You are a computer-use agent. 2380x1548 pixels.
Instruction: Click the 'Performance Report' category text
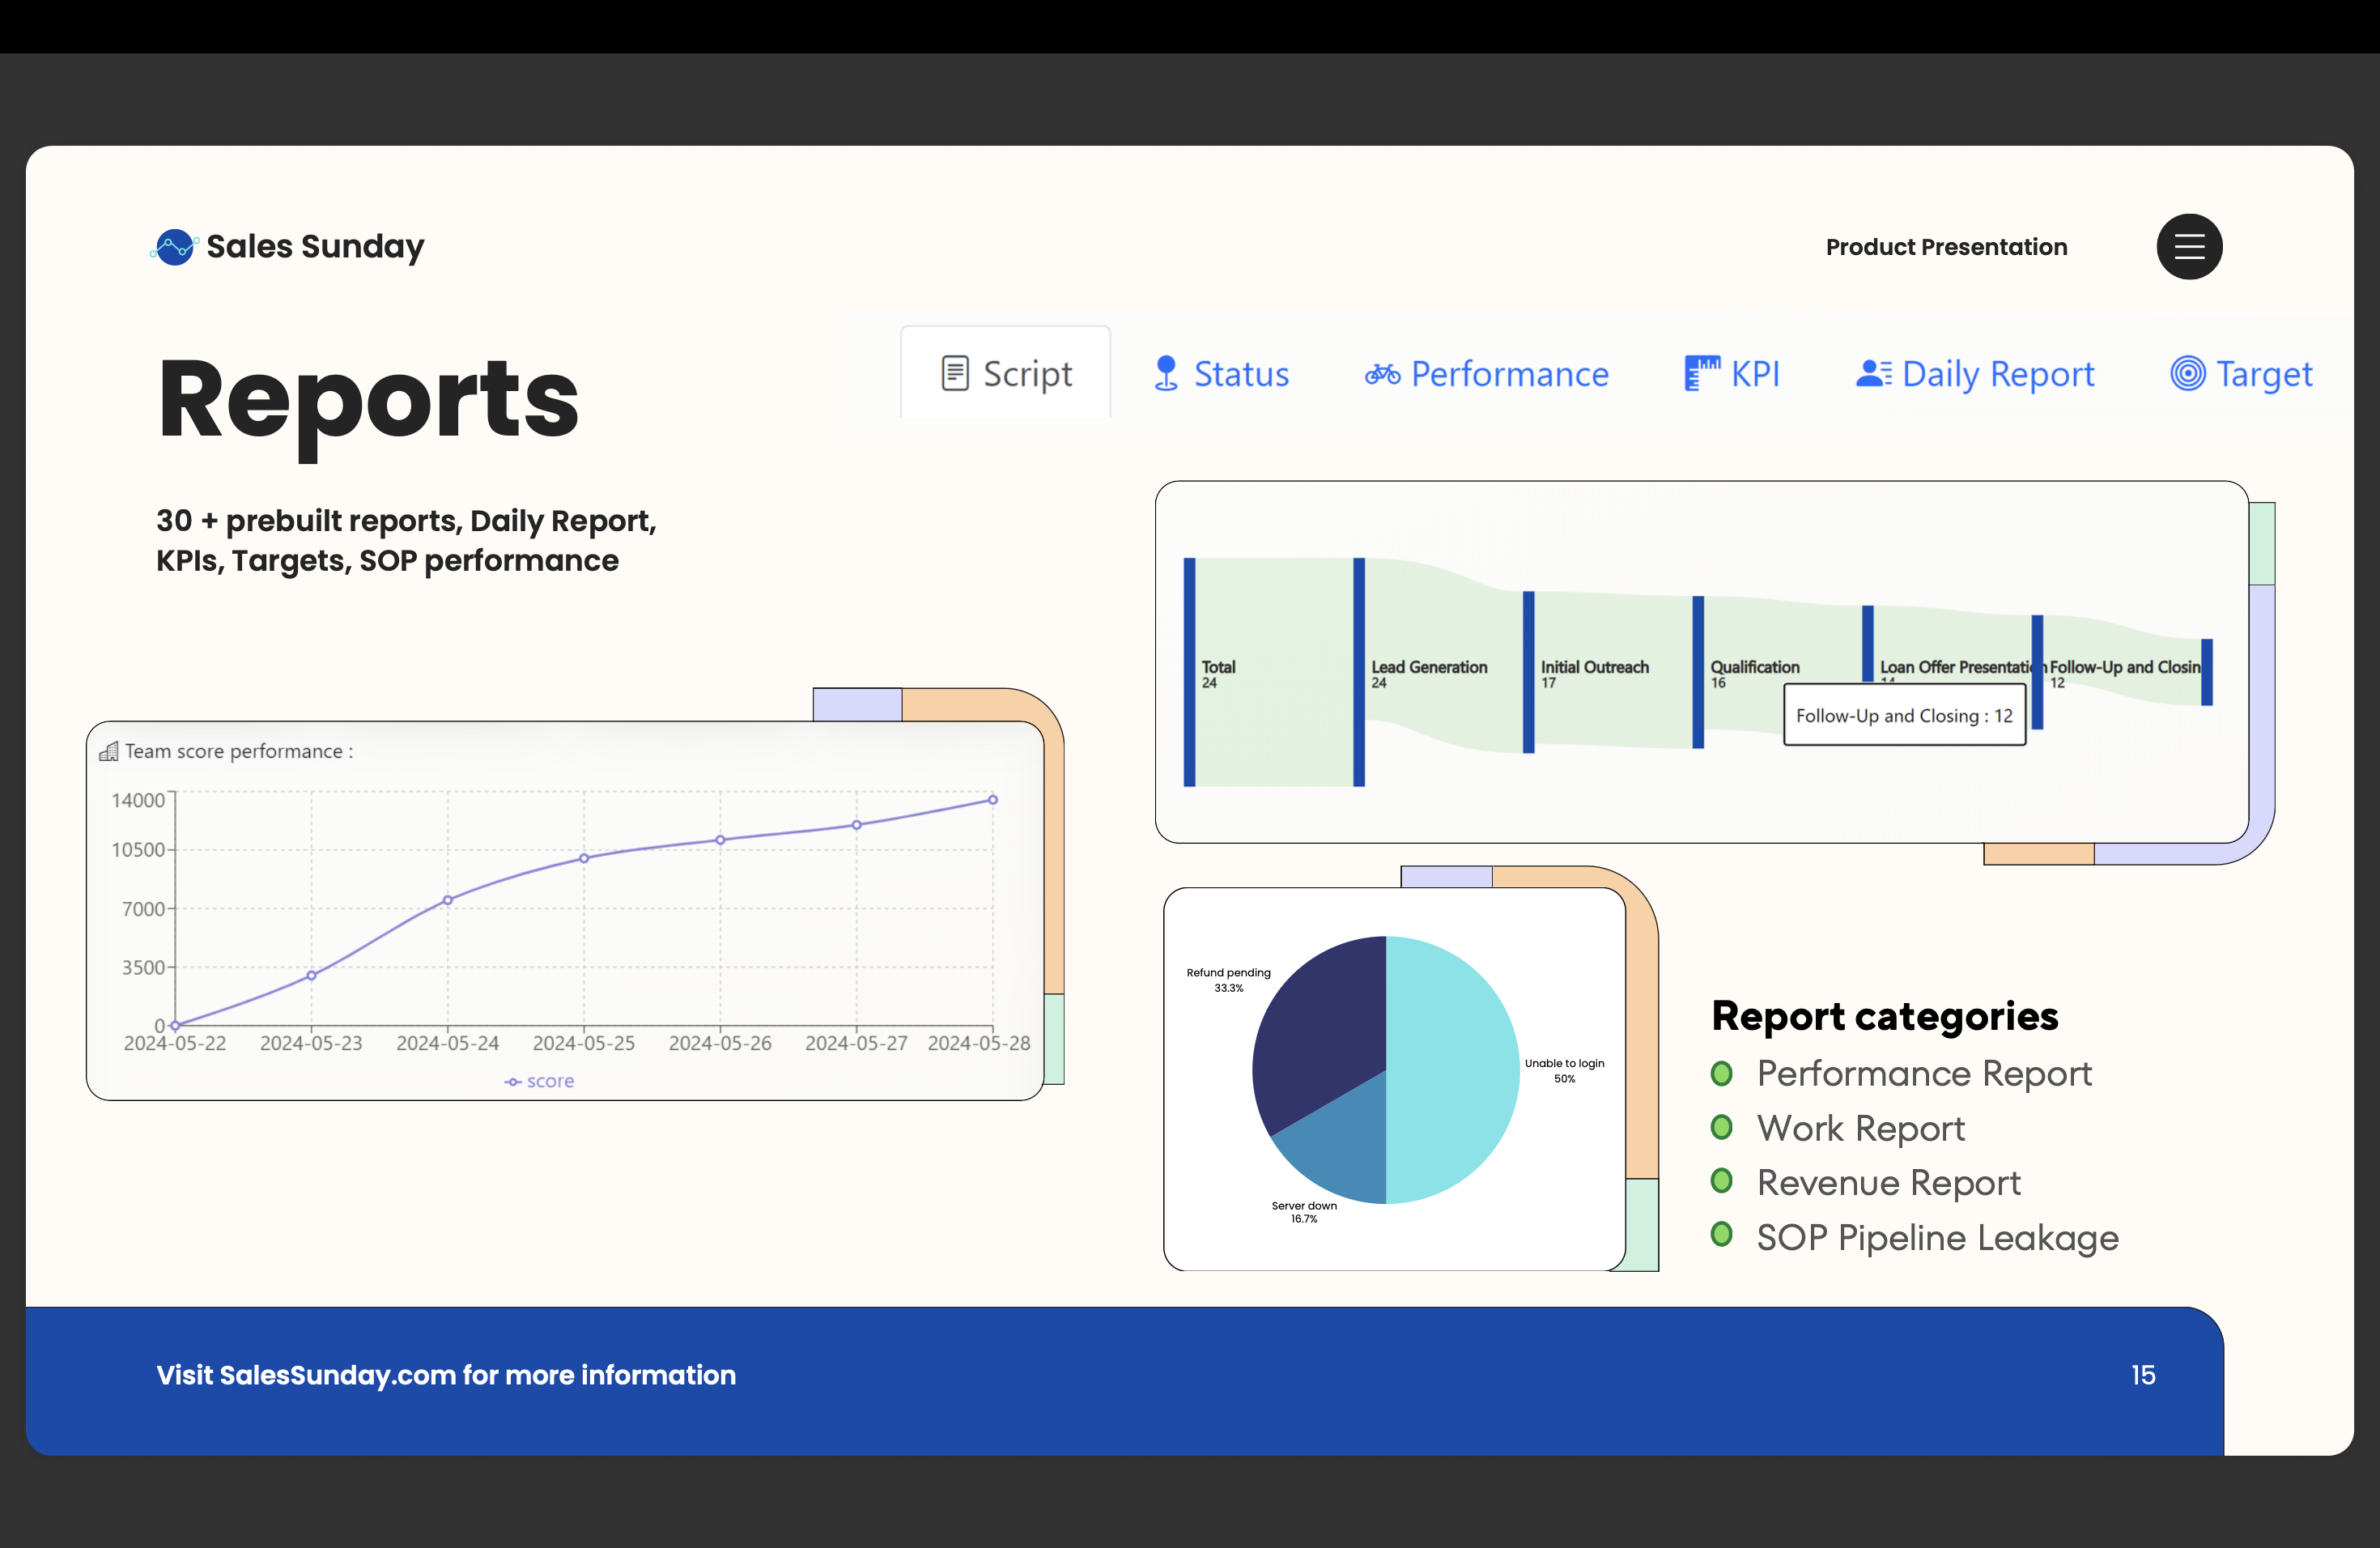tap(1924, 1074)
